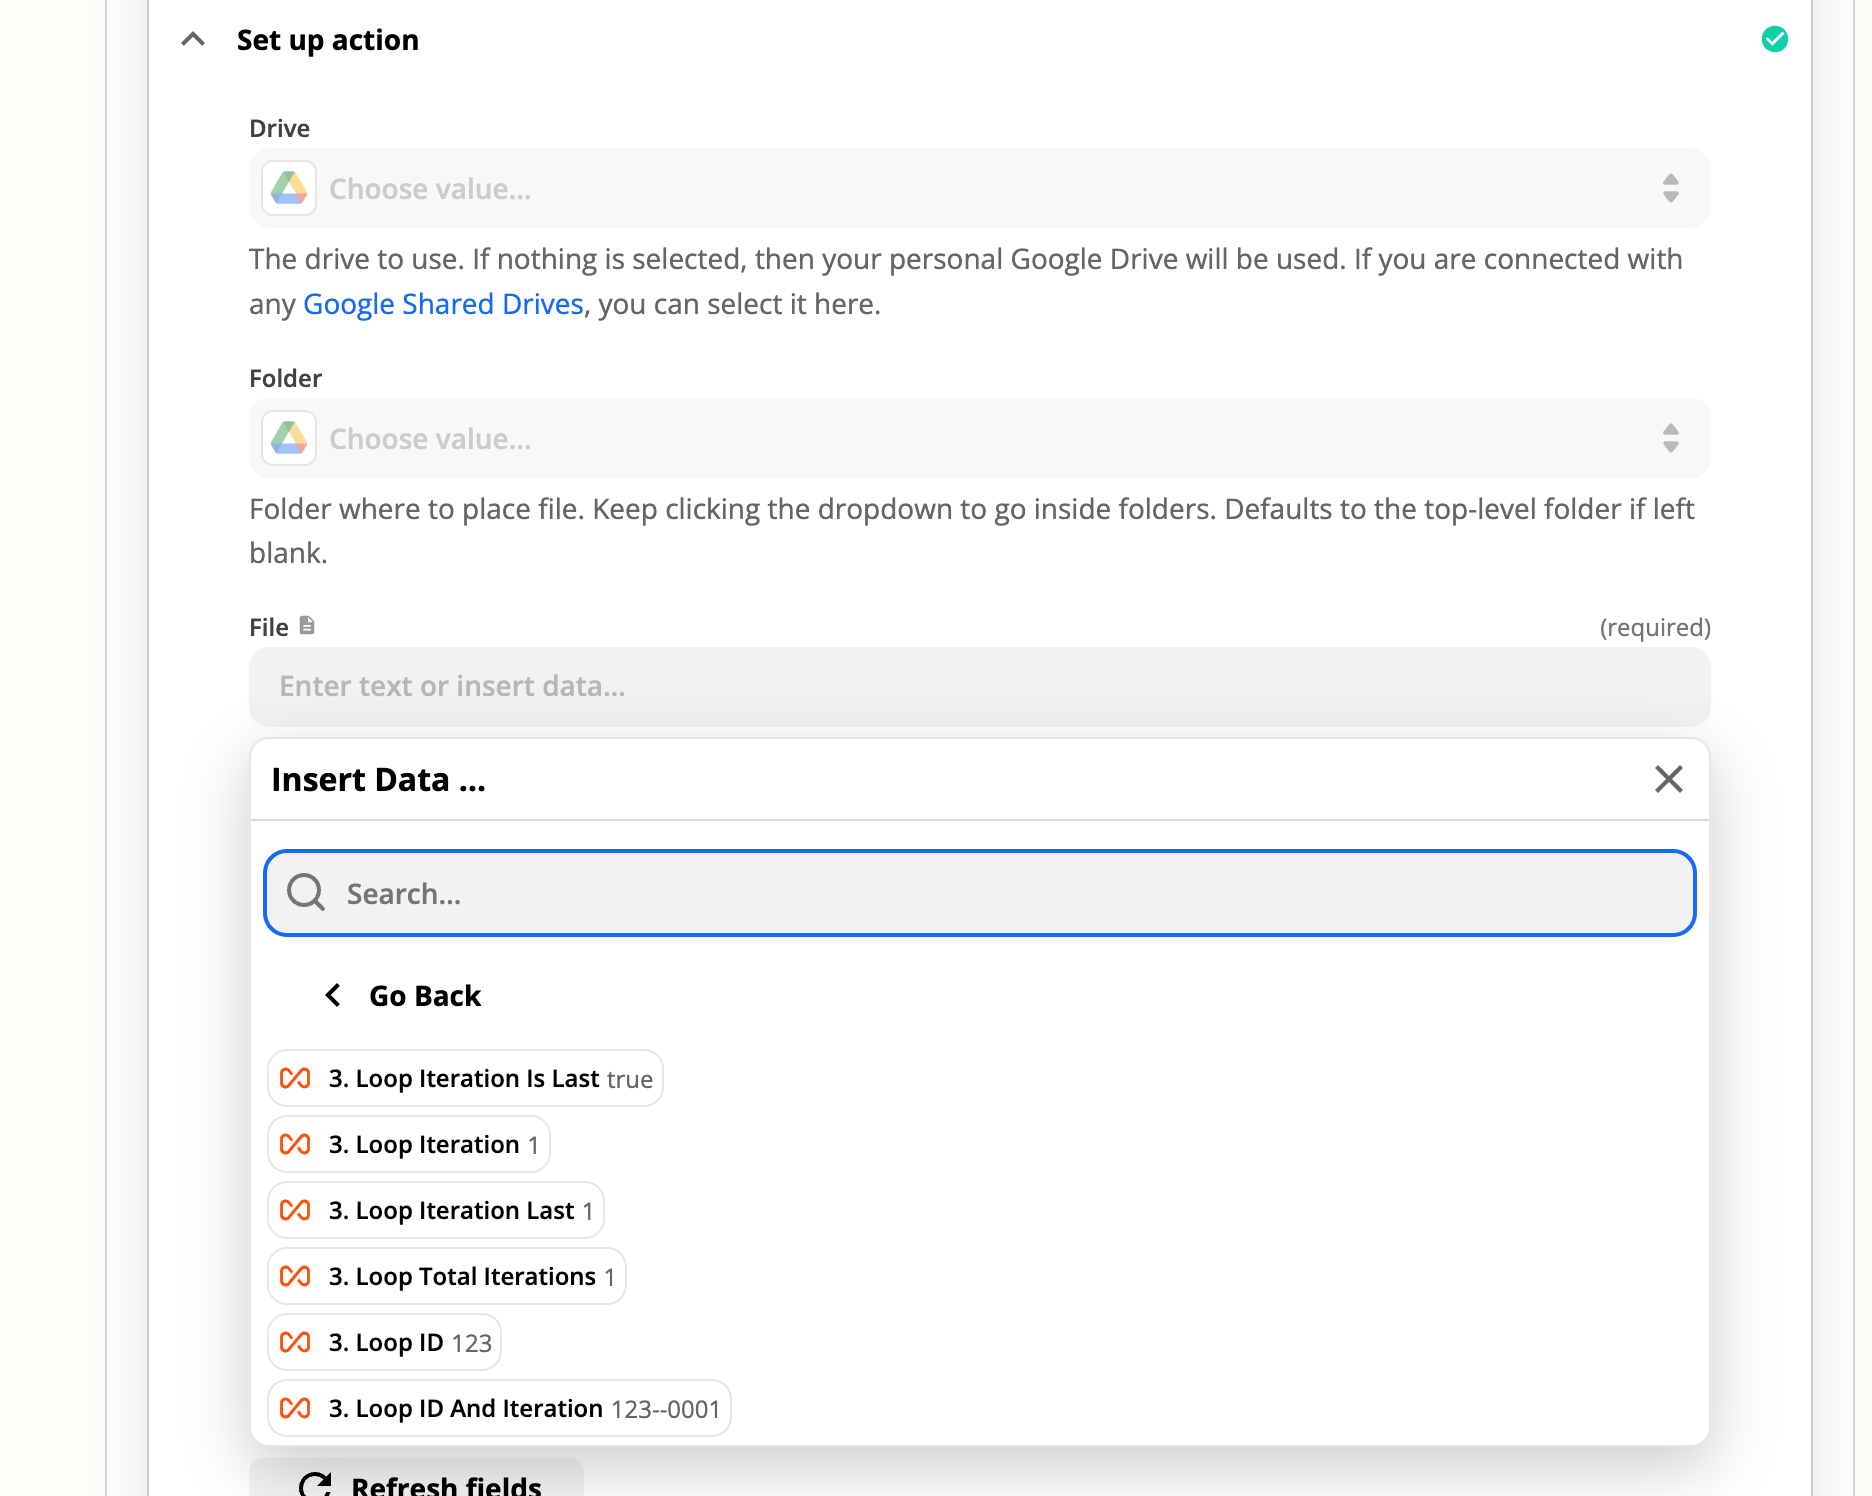Click the '(required)' label text
The image size is (1872, 1496).
tap(1655, 627)
